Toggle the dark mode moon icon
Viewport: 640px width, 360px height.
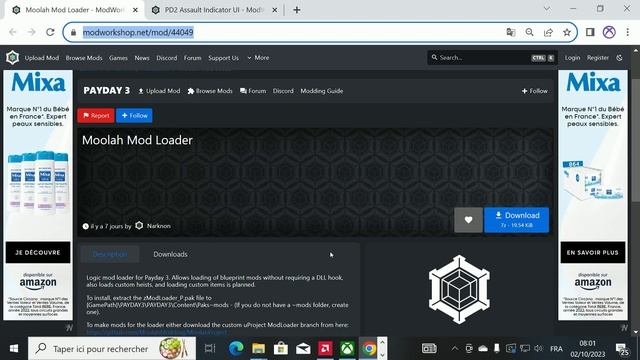point(619,58)
